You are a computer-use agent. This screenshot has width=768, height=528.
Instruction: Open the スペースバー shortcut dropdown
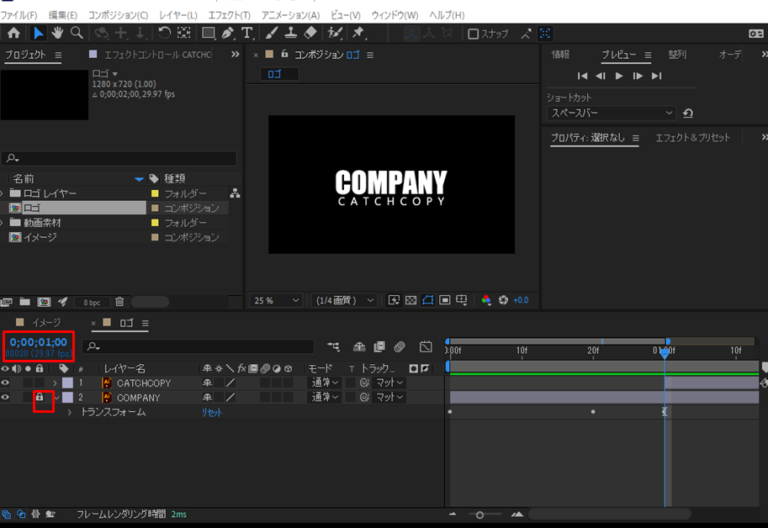[x=611, y=113]
